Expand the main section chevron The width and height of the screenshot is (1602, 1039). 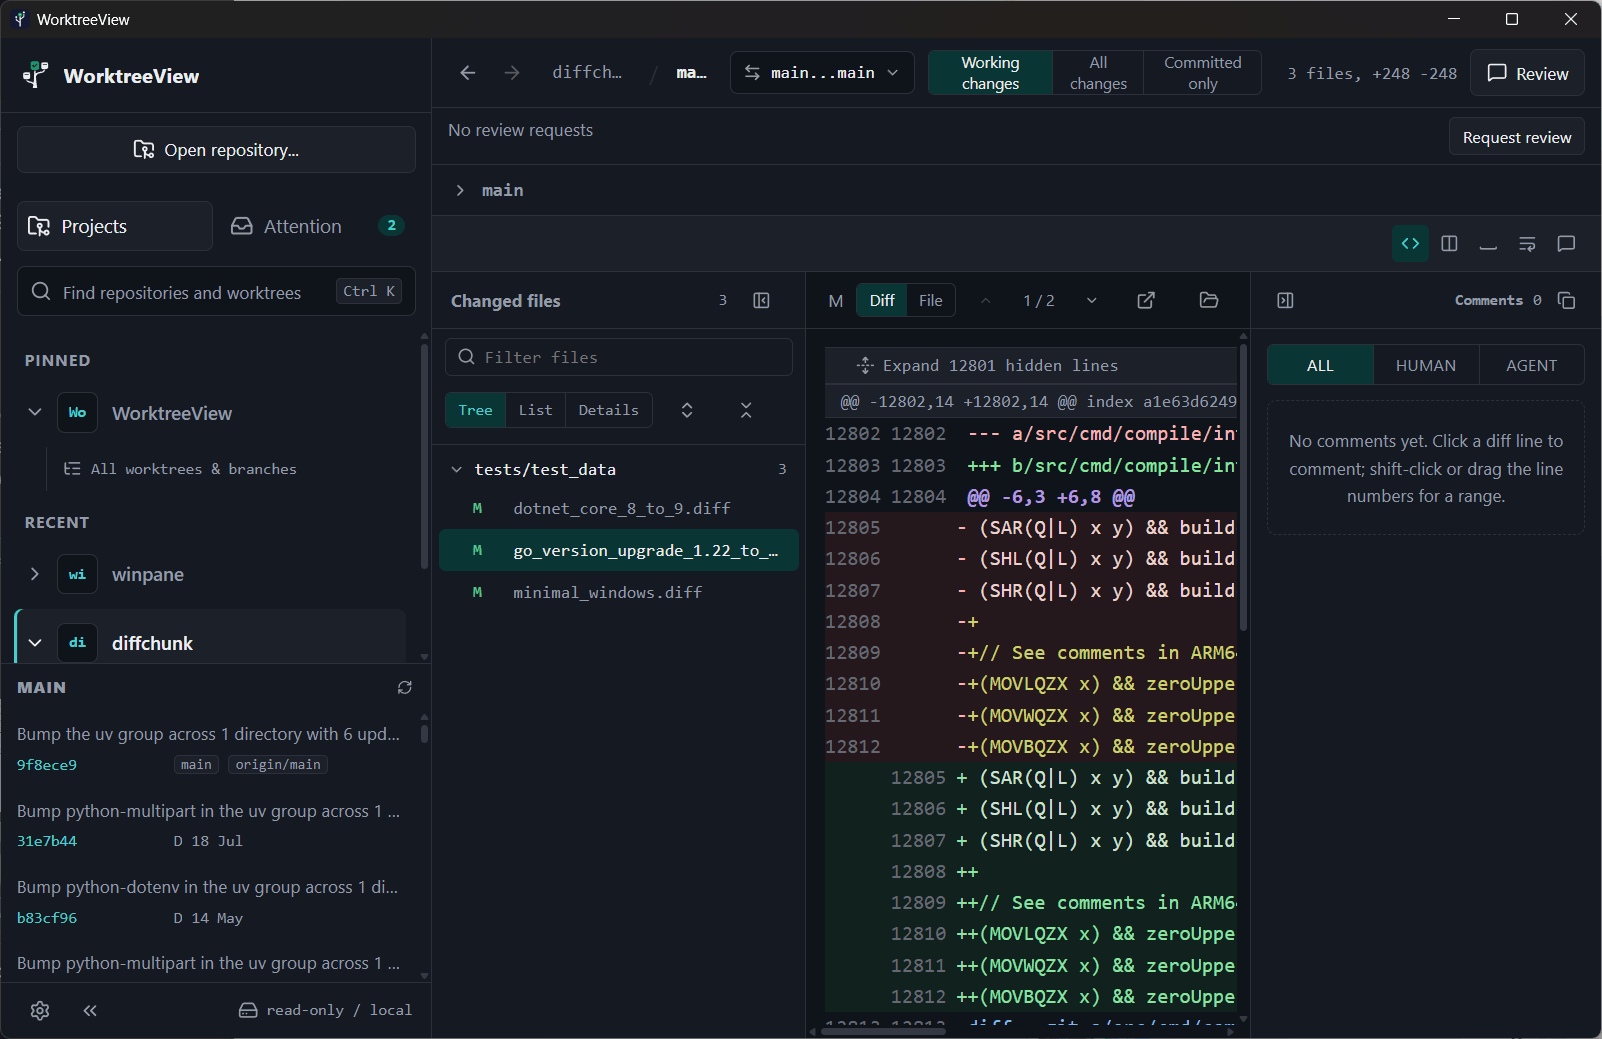coord(460,190)
